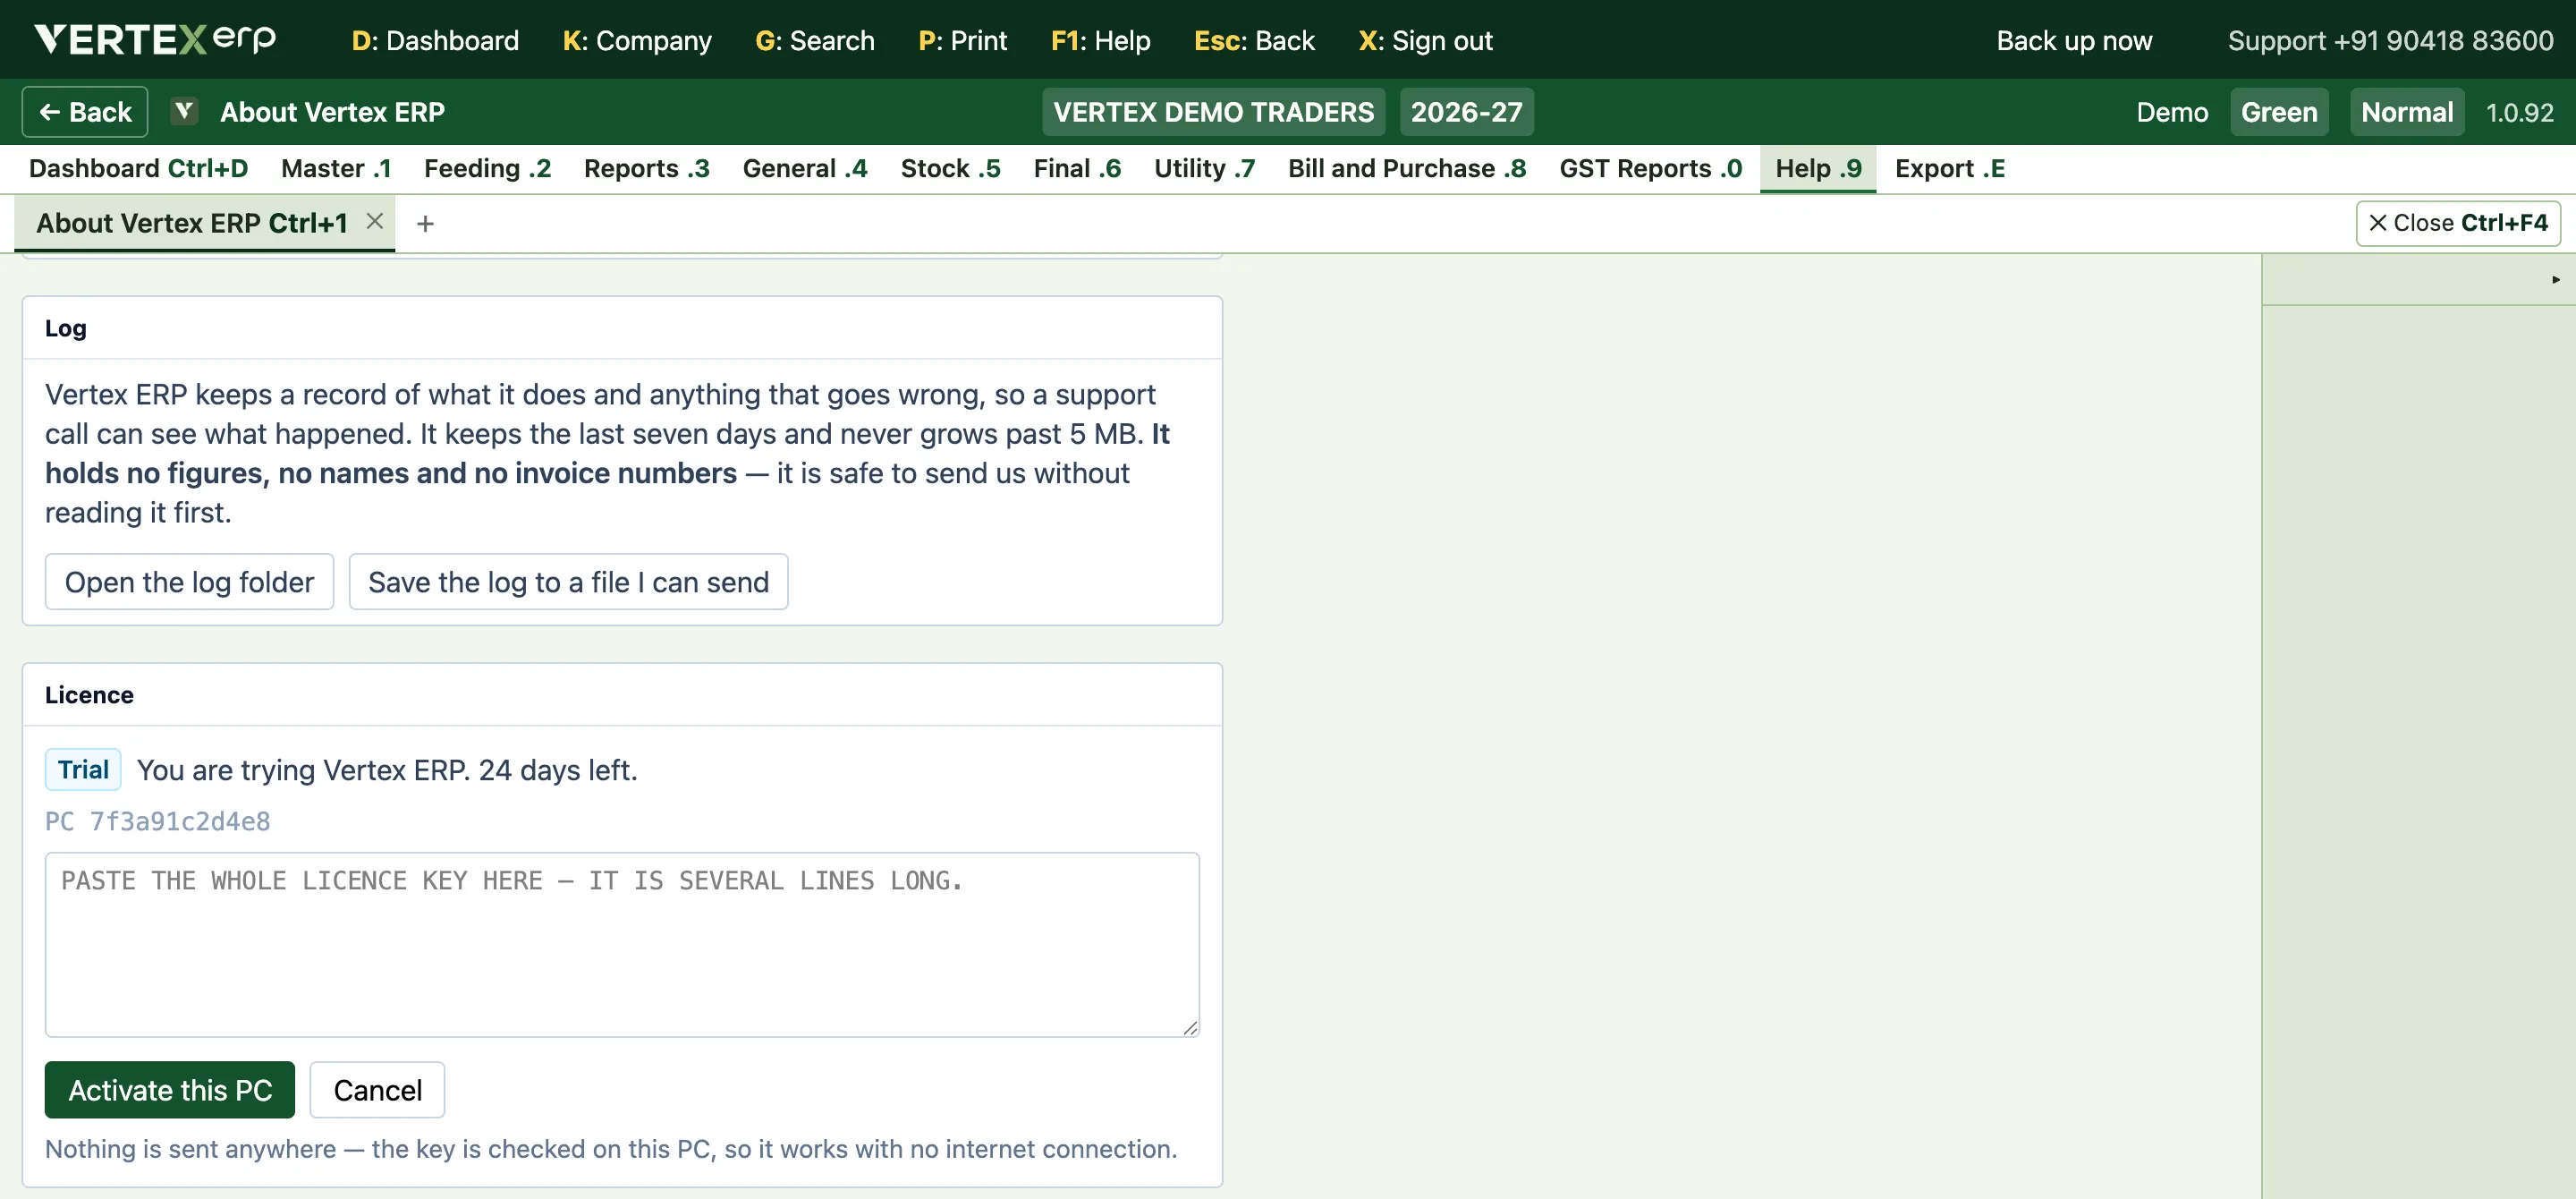The height and width of the screenshot is (1199, 2576).
Task: Open the Final .6 menu
Action: [x=1076, y=168]
